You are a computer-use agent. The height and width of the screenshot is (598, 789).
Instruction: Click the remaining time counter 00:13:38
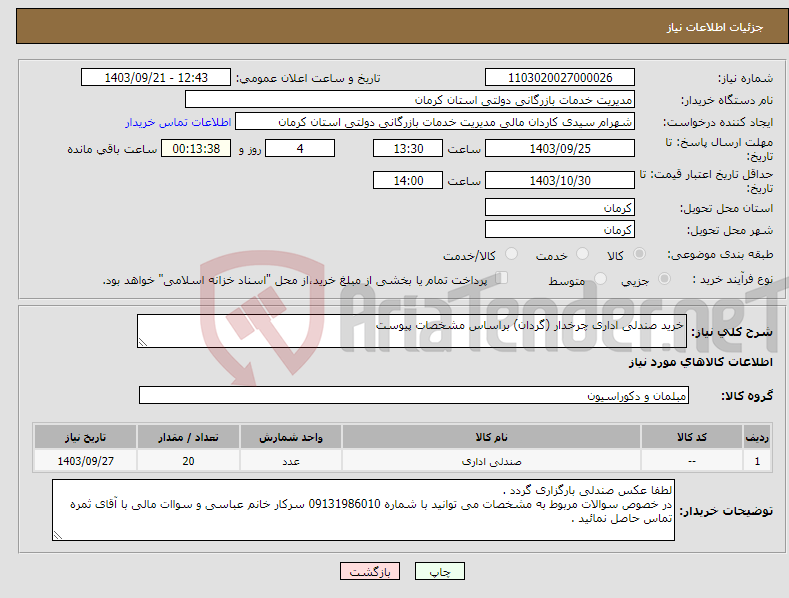point(196,148)
